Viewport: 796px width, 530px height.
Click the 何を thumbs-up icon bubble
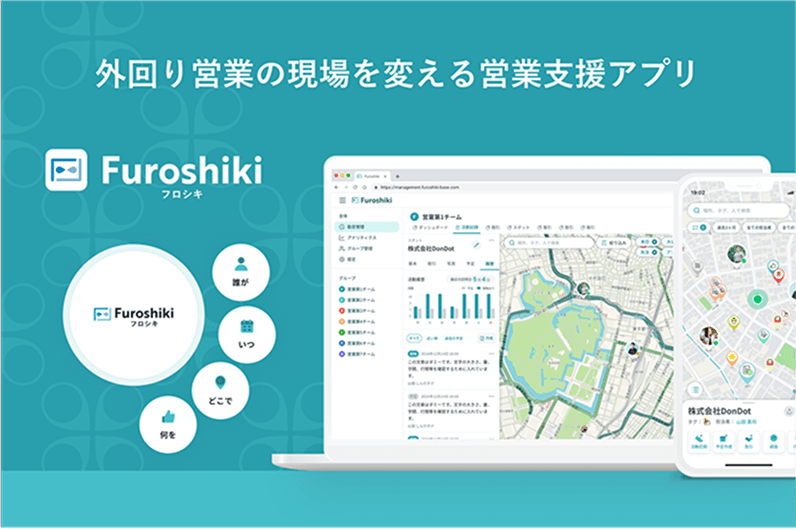pos(167,422)
